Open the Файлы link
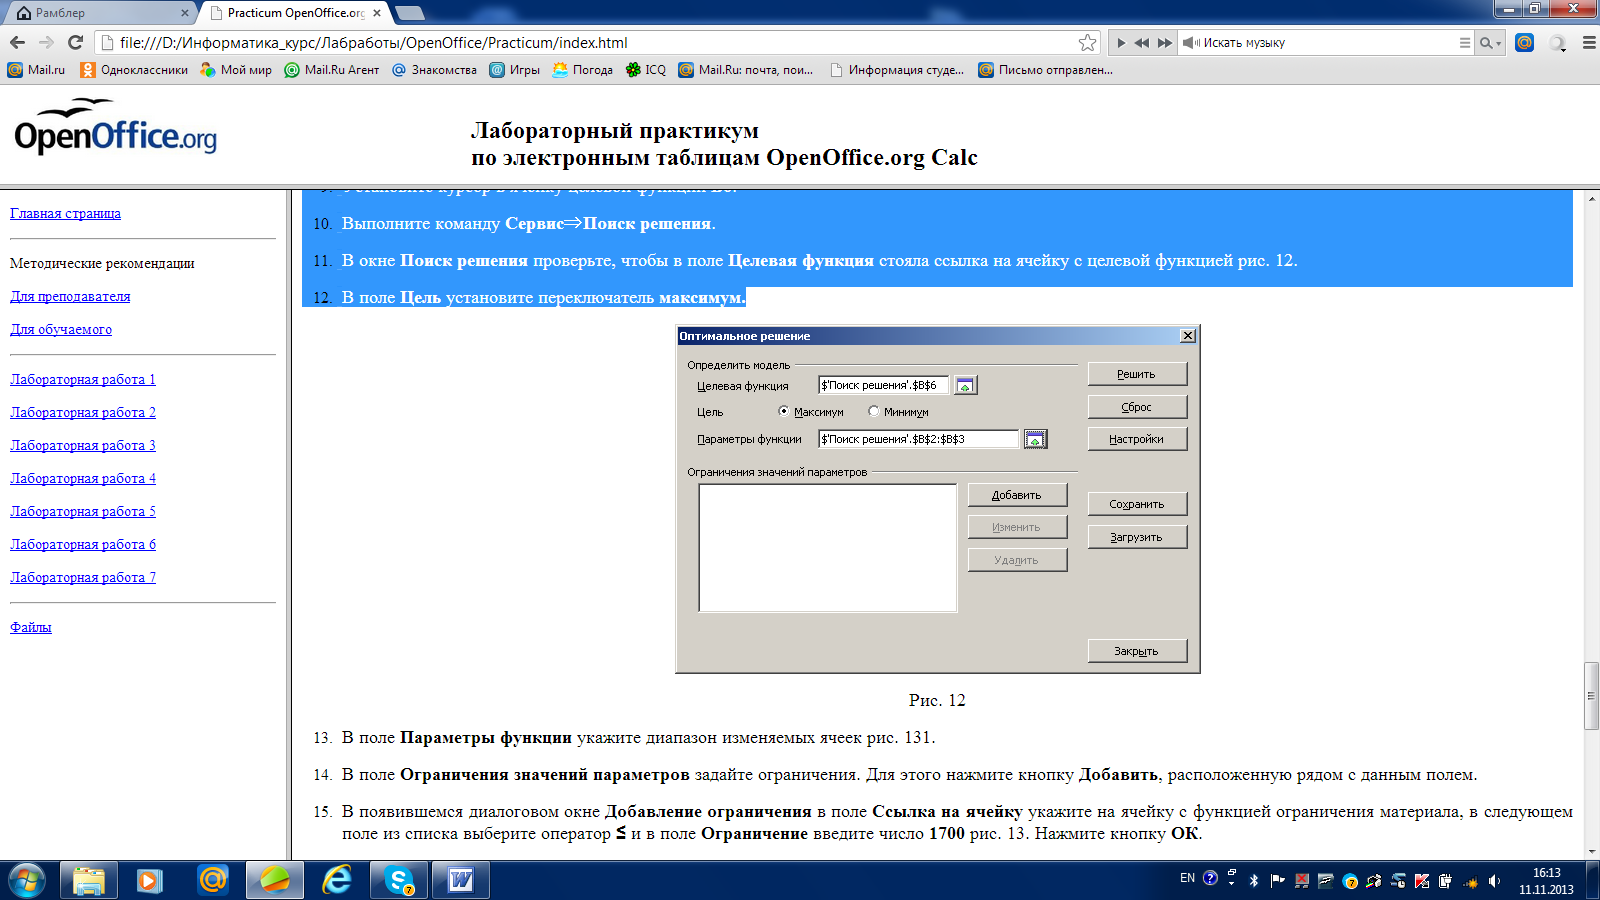This screenshot has height=900, width=1600. 31,627
